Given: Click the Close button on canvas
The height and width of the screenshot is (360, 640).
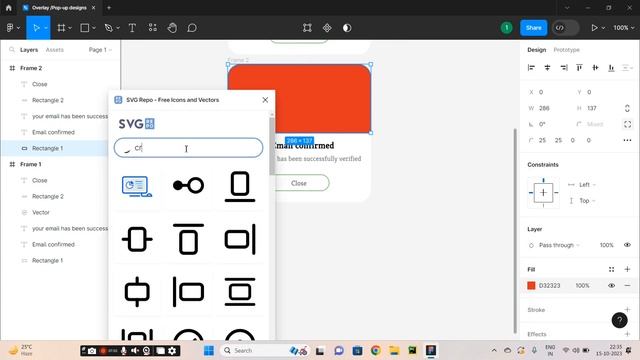Looking at the screenshot, I should [x=299, y=183].
